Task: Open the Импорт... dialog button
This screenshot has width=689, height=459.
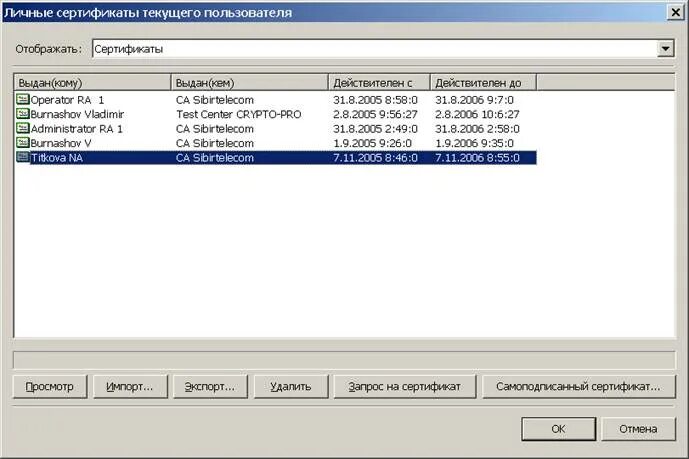Action: click(x=131, y=387)
